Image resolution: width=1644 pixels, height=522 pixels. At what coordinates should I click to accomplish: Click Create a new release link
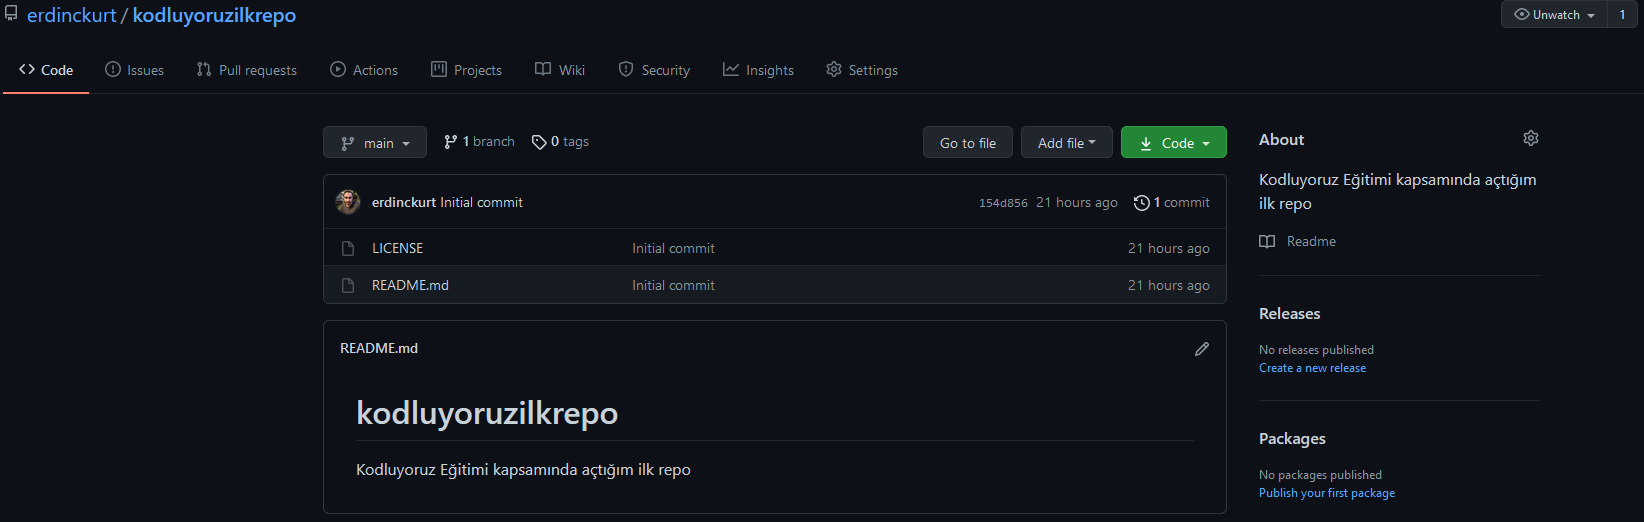(x=1312, y=368)
